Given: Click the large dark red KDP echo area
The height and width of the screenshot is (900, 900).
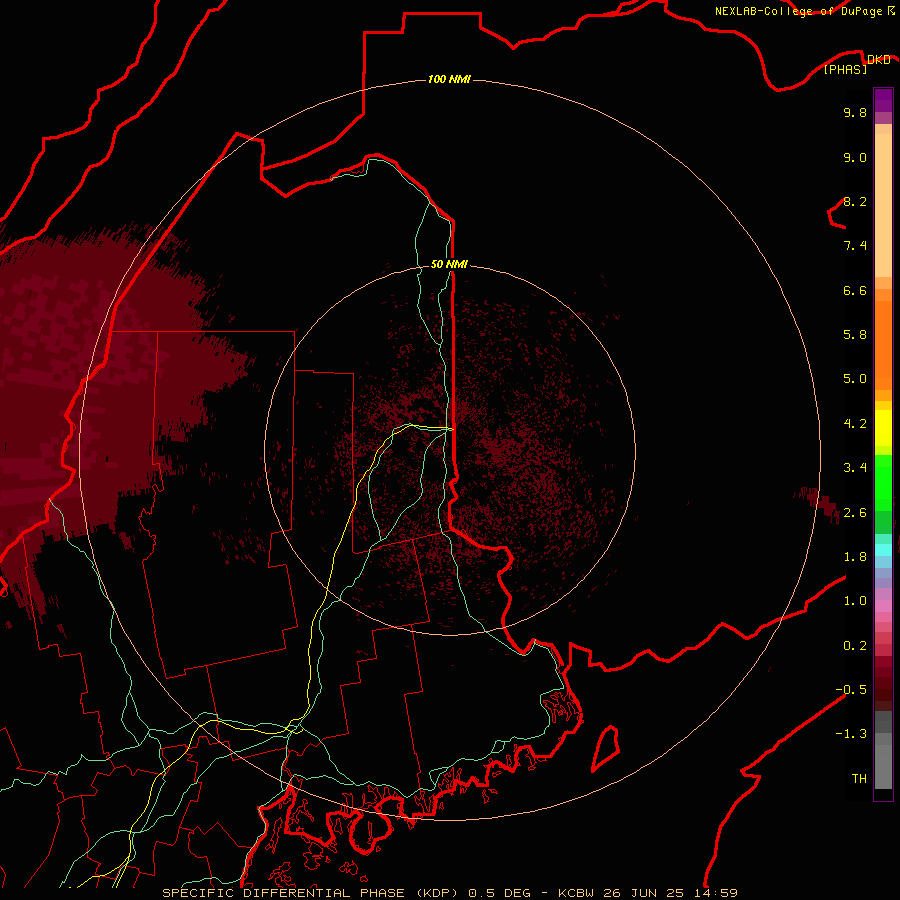Looking at the screenshot, I should [x=86, y=390].
